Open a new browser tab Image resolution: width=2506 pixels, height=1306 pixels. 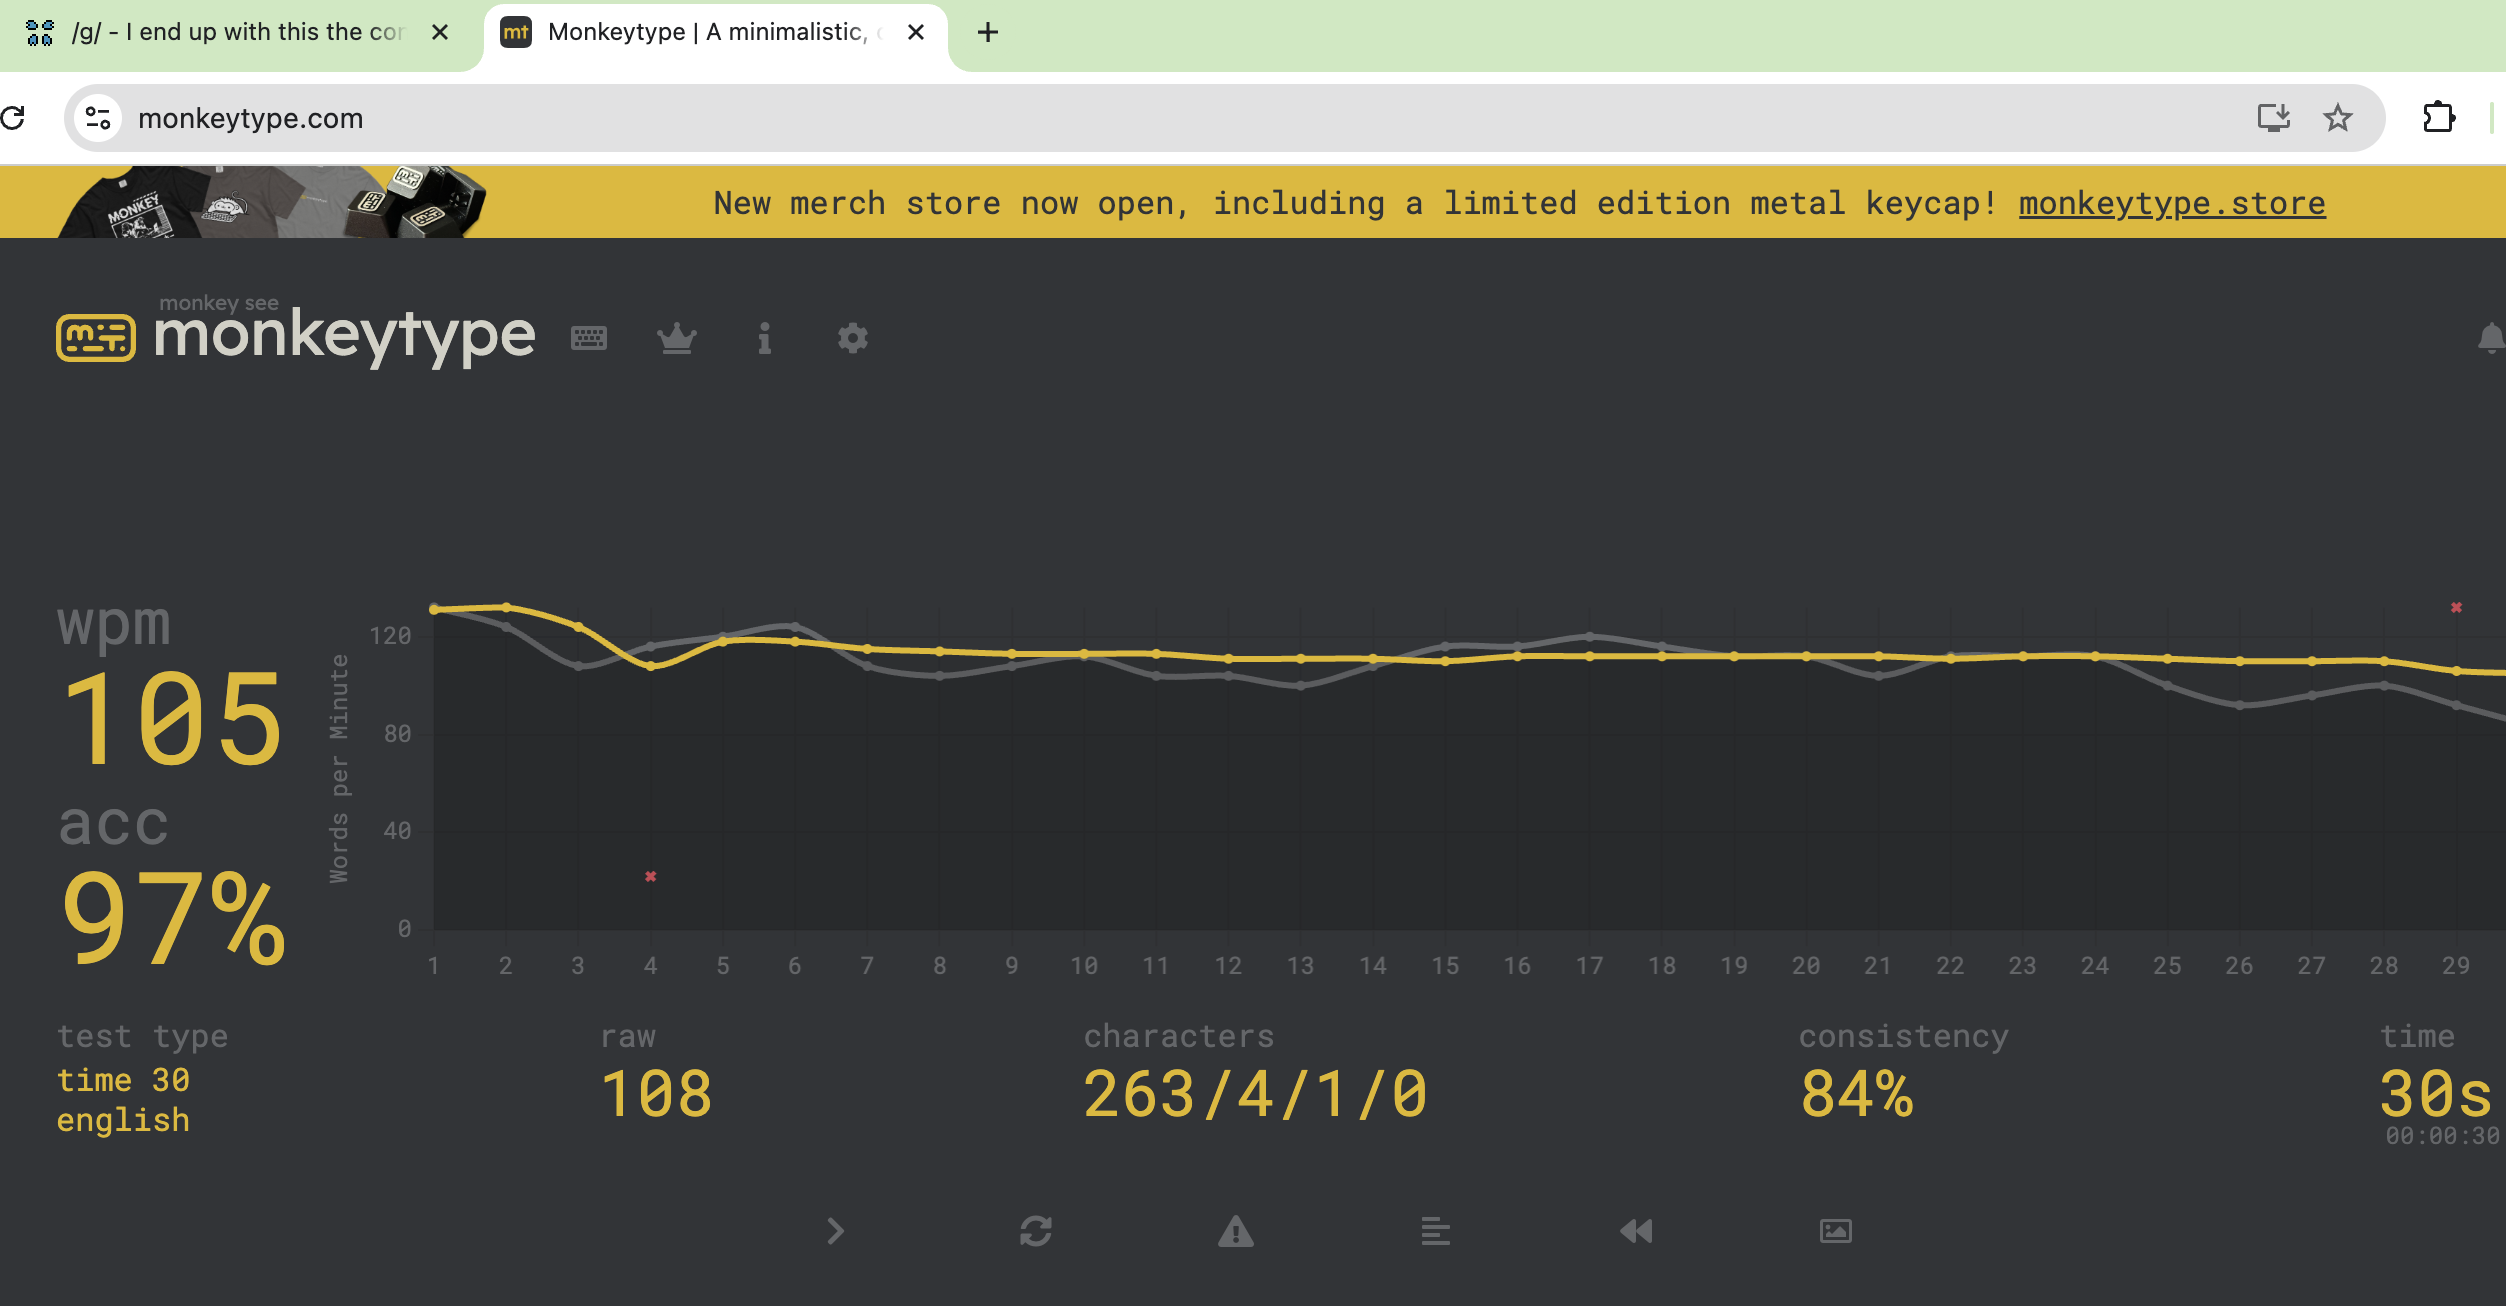(x=988, y=33)
